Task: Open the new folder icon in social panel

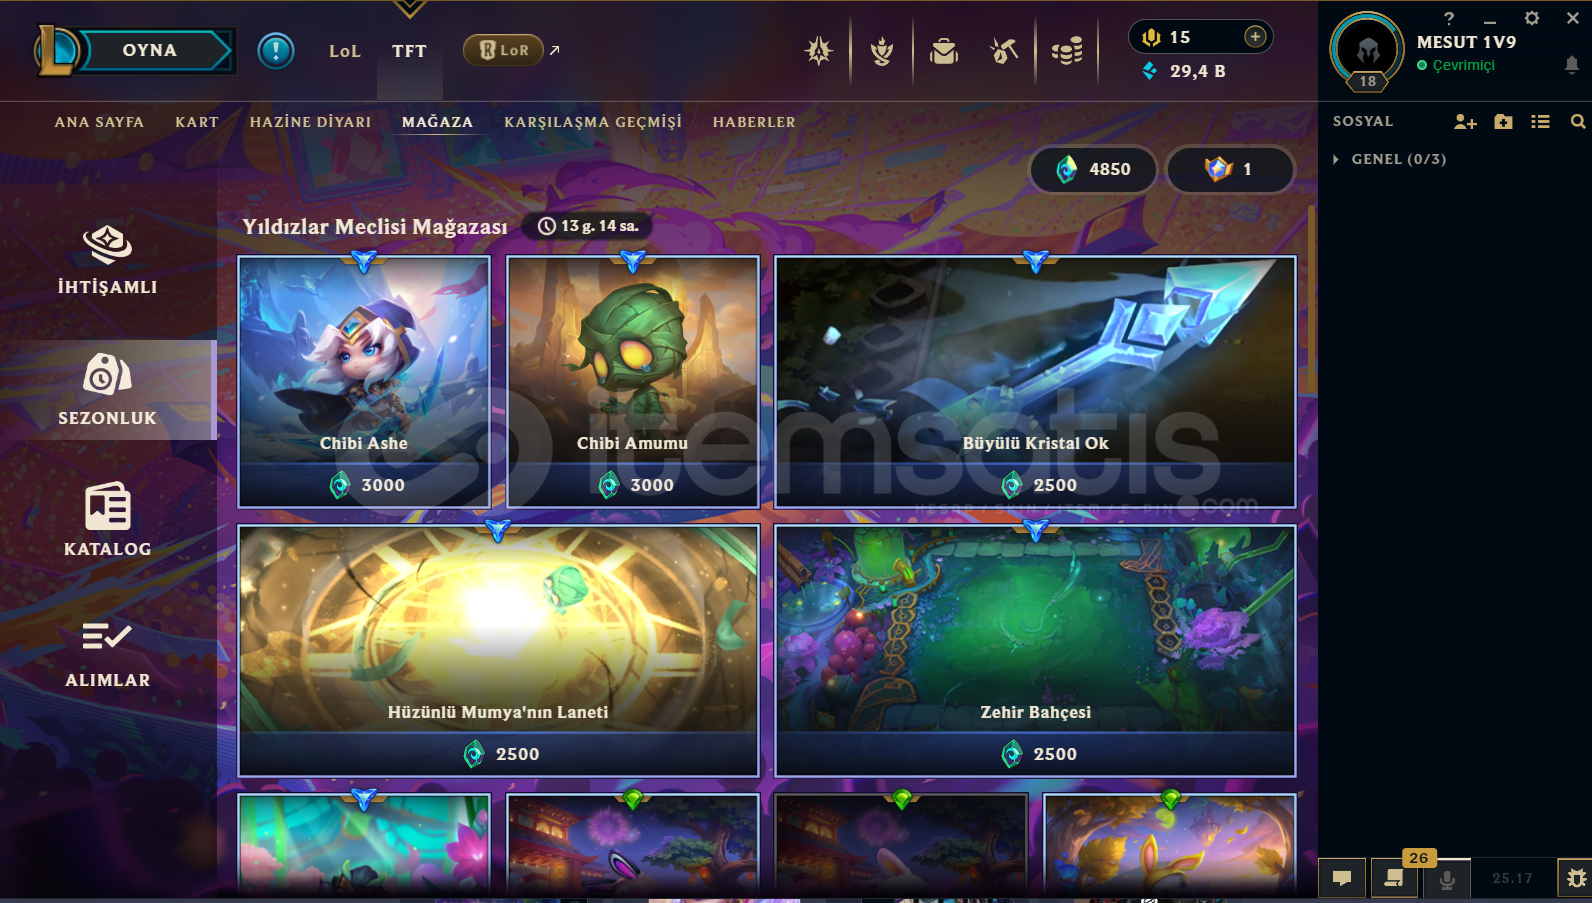Action: [1503, 121]
